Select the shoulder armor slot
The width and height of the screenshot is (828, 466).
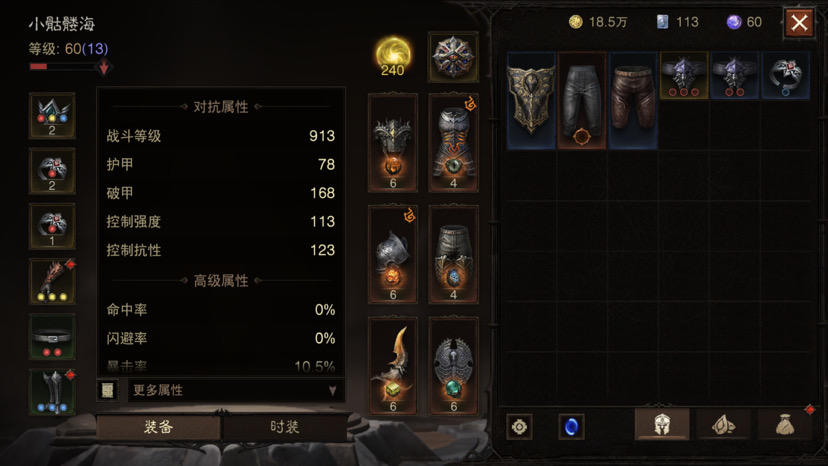[392, 254]
